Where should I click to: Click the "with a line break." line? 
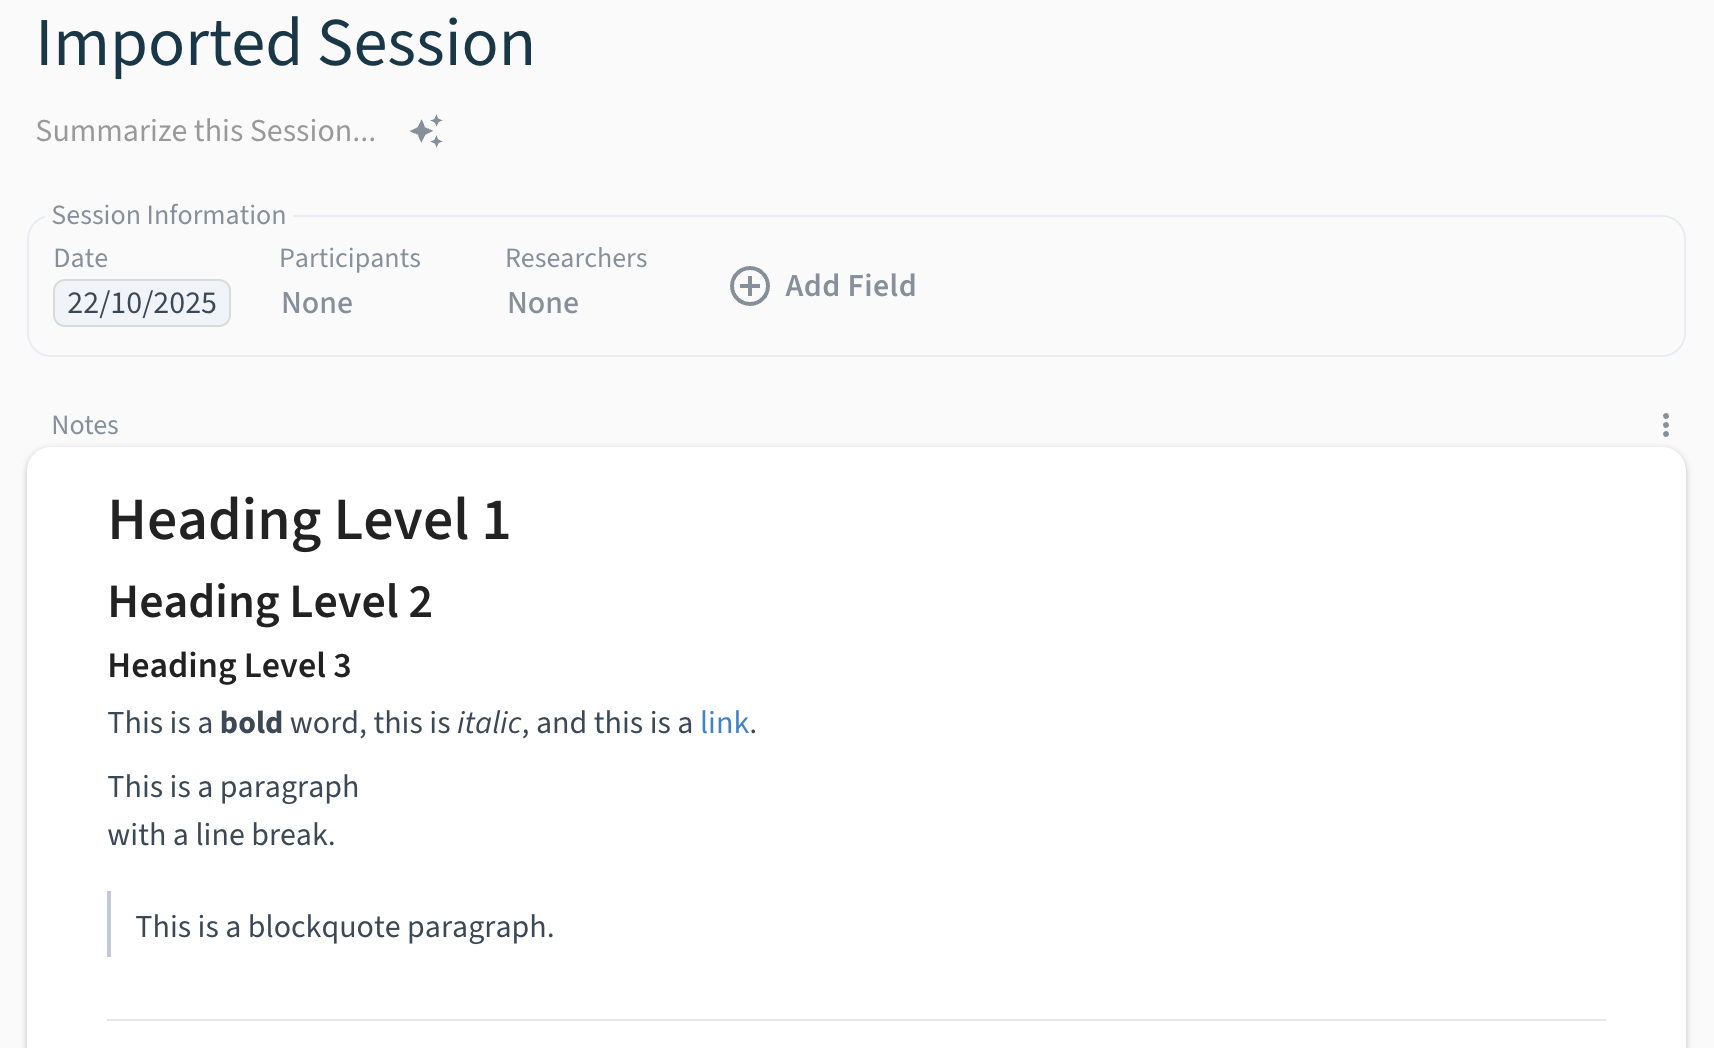coord(221,835)
